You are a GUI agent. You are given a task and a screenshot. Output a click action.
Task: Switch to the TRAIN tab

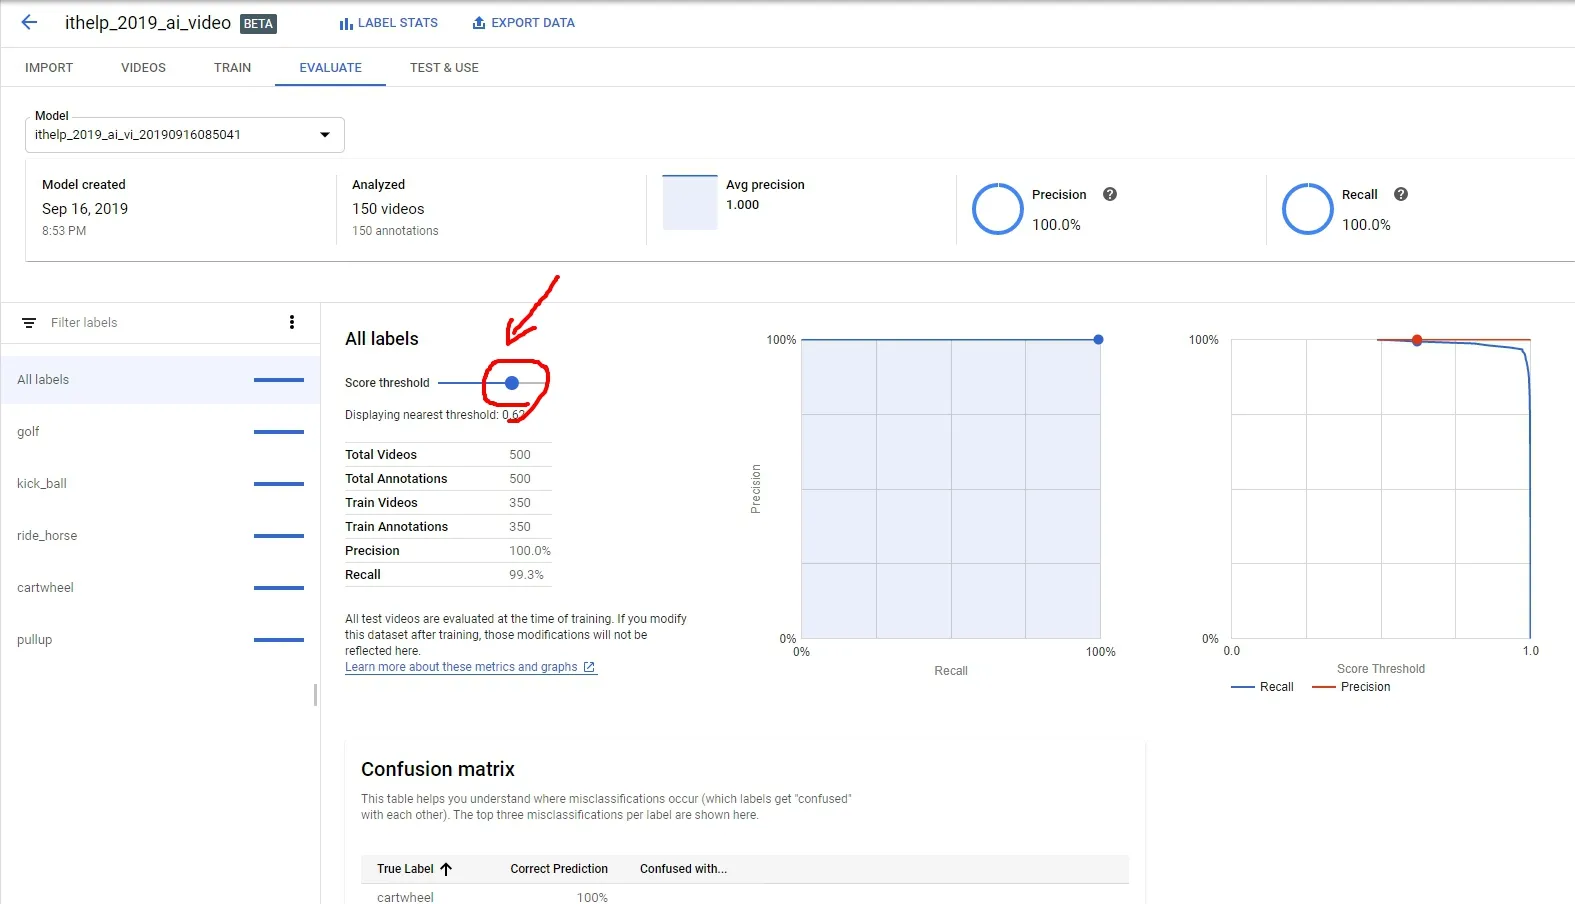[232, 68]
